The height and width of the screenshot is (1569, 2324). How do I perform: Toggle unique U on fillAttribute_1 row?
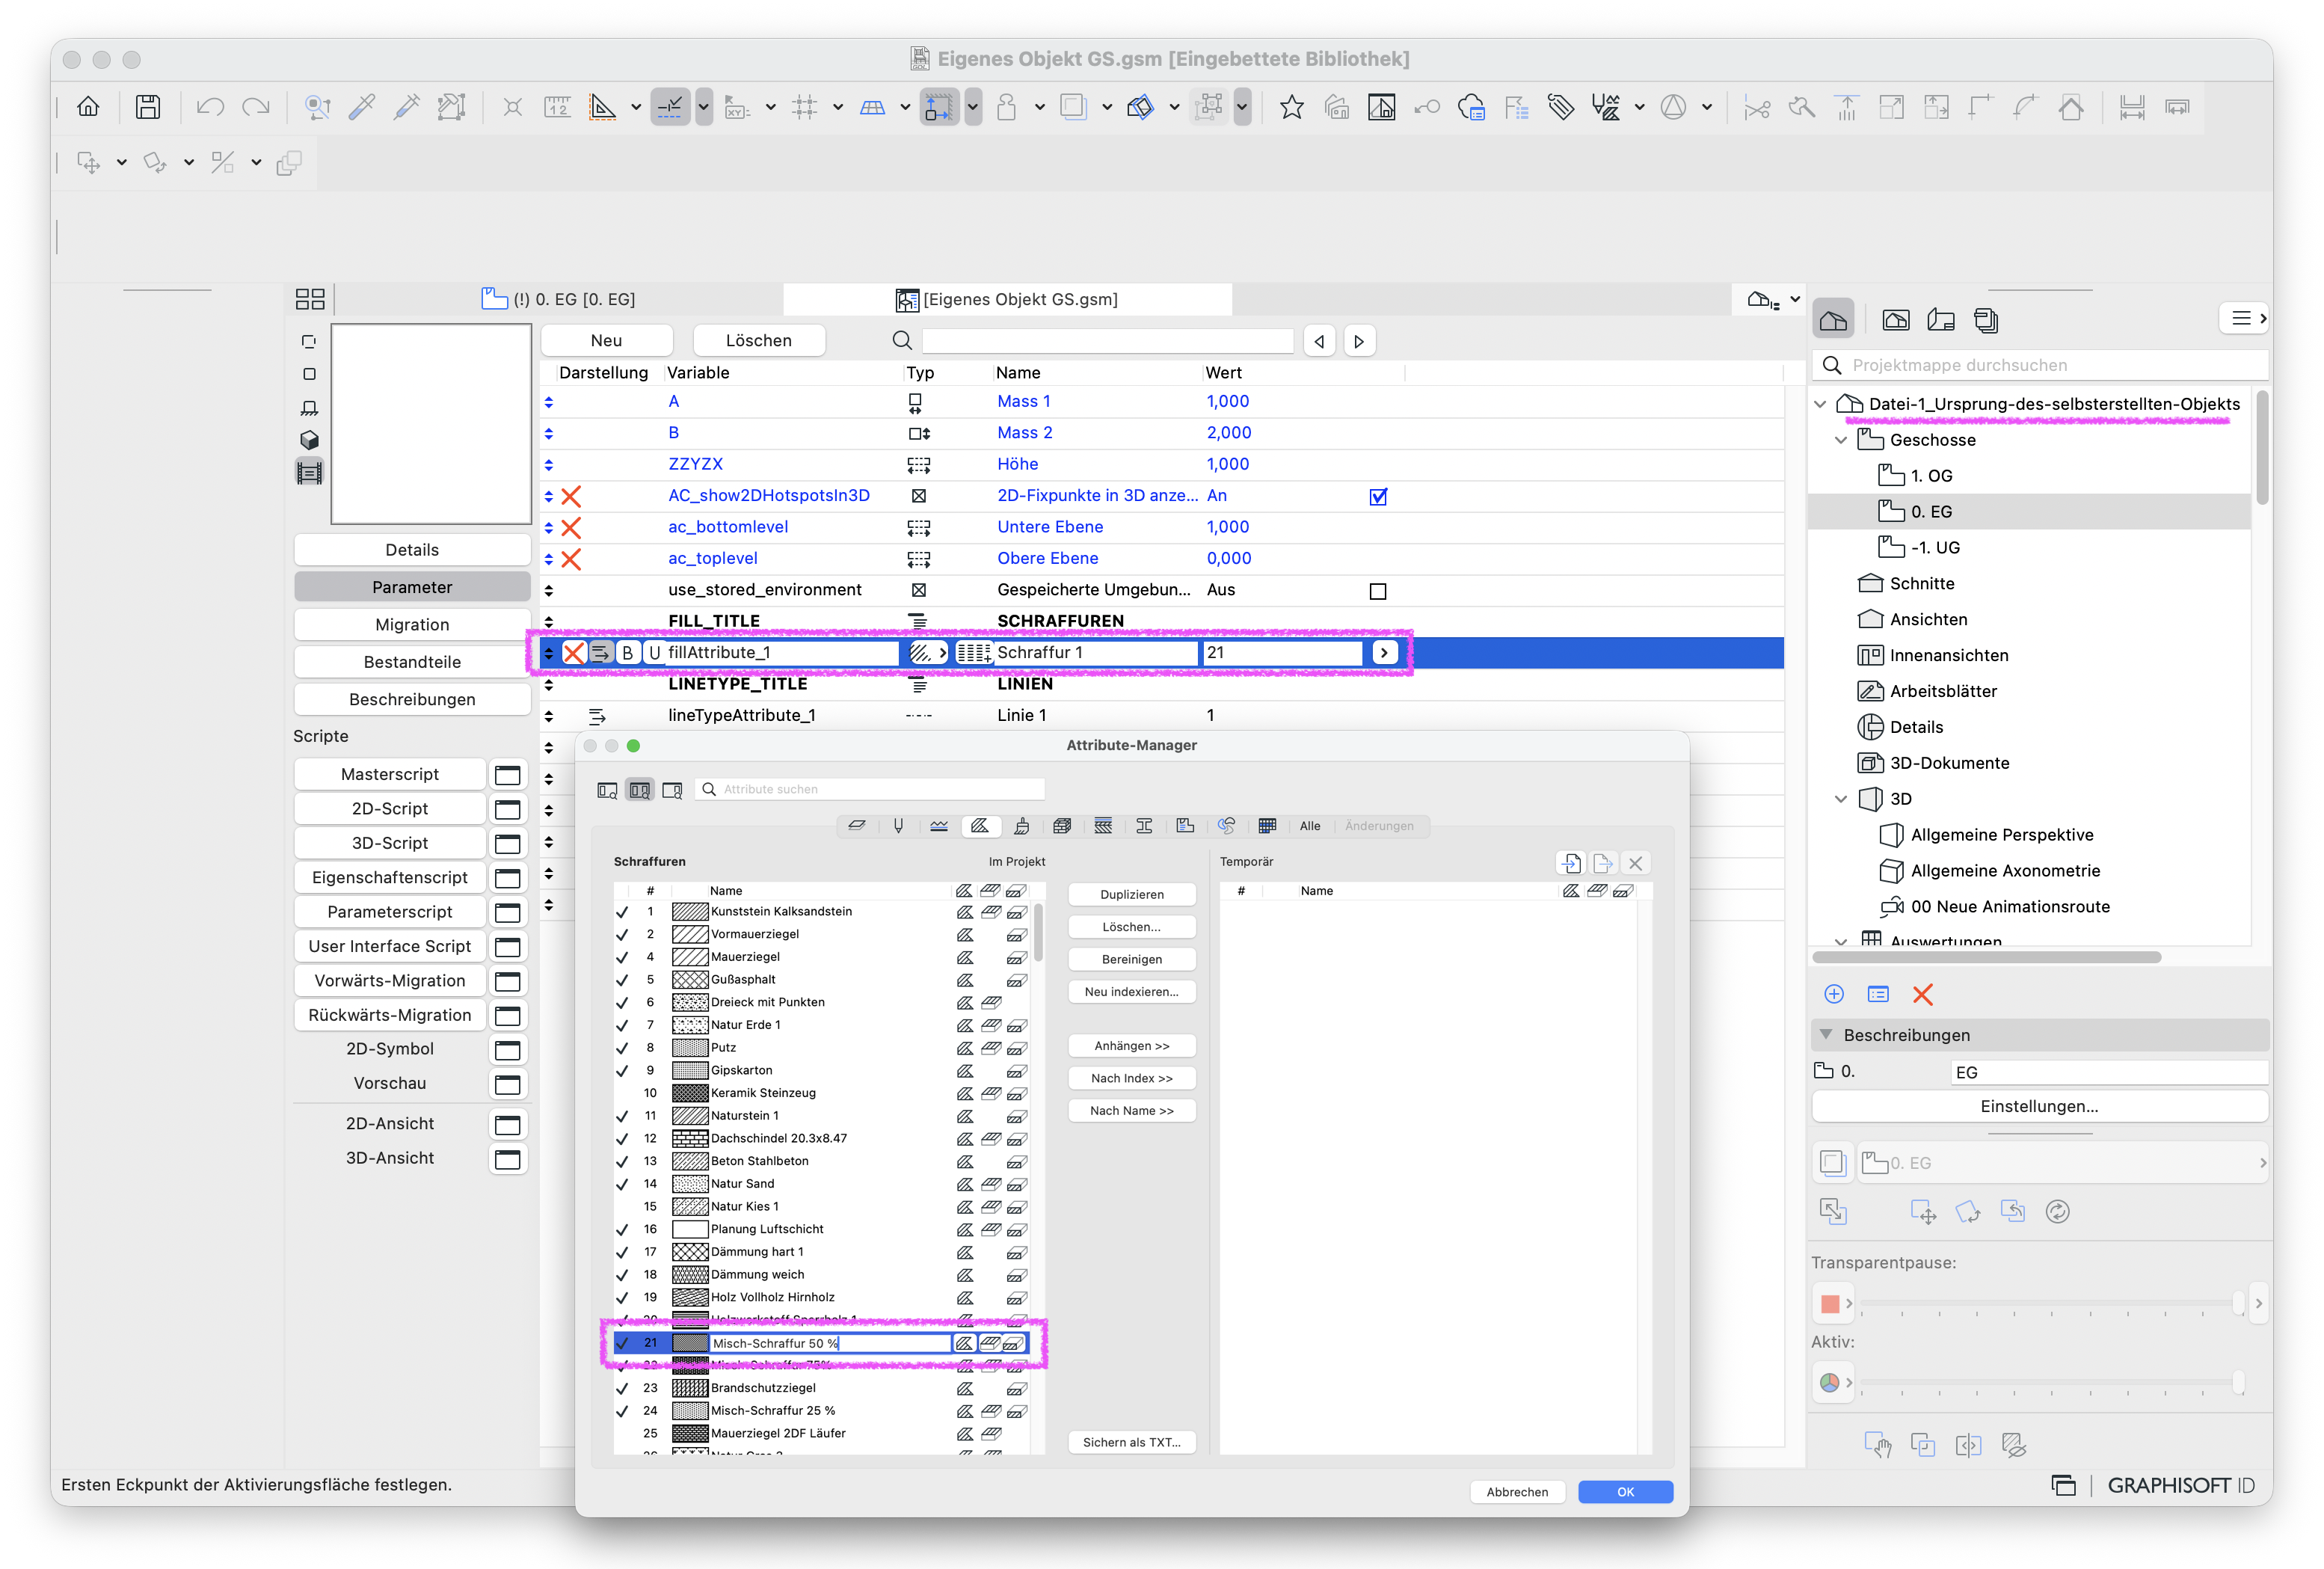click(x=654, y=653)
